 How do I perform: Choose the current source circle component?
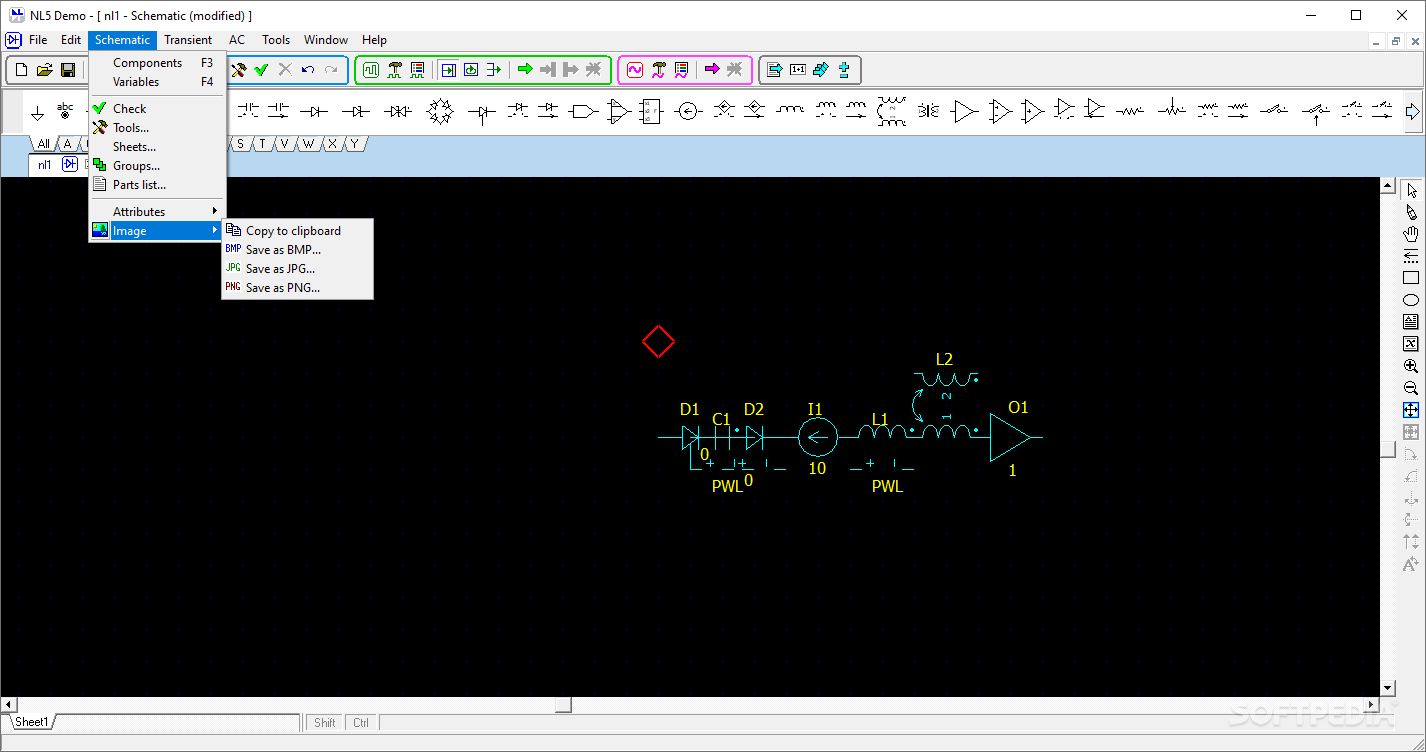coord(687,111)
